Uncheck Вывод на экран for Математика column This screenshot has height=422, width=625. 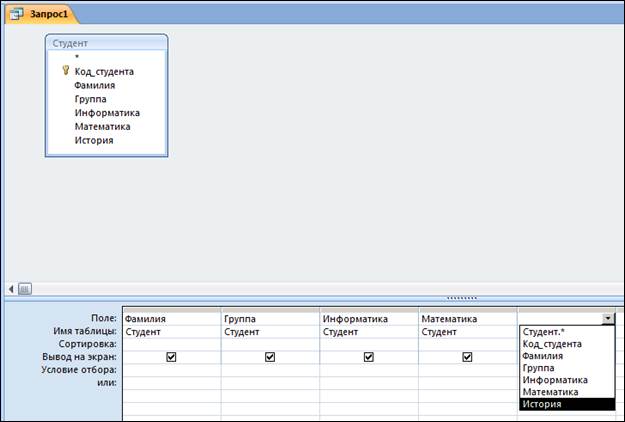click(467, 357)
